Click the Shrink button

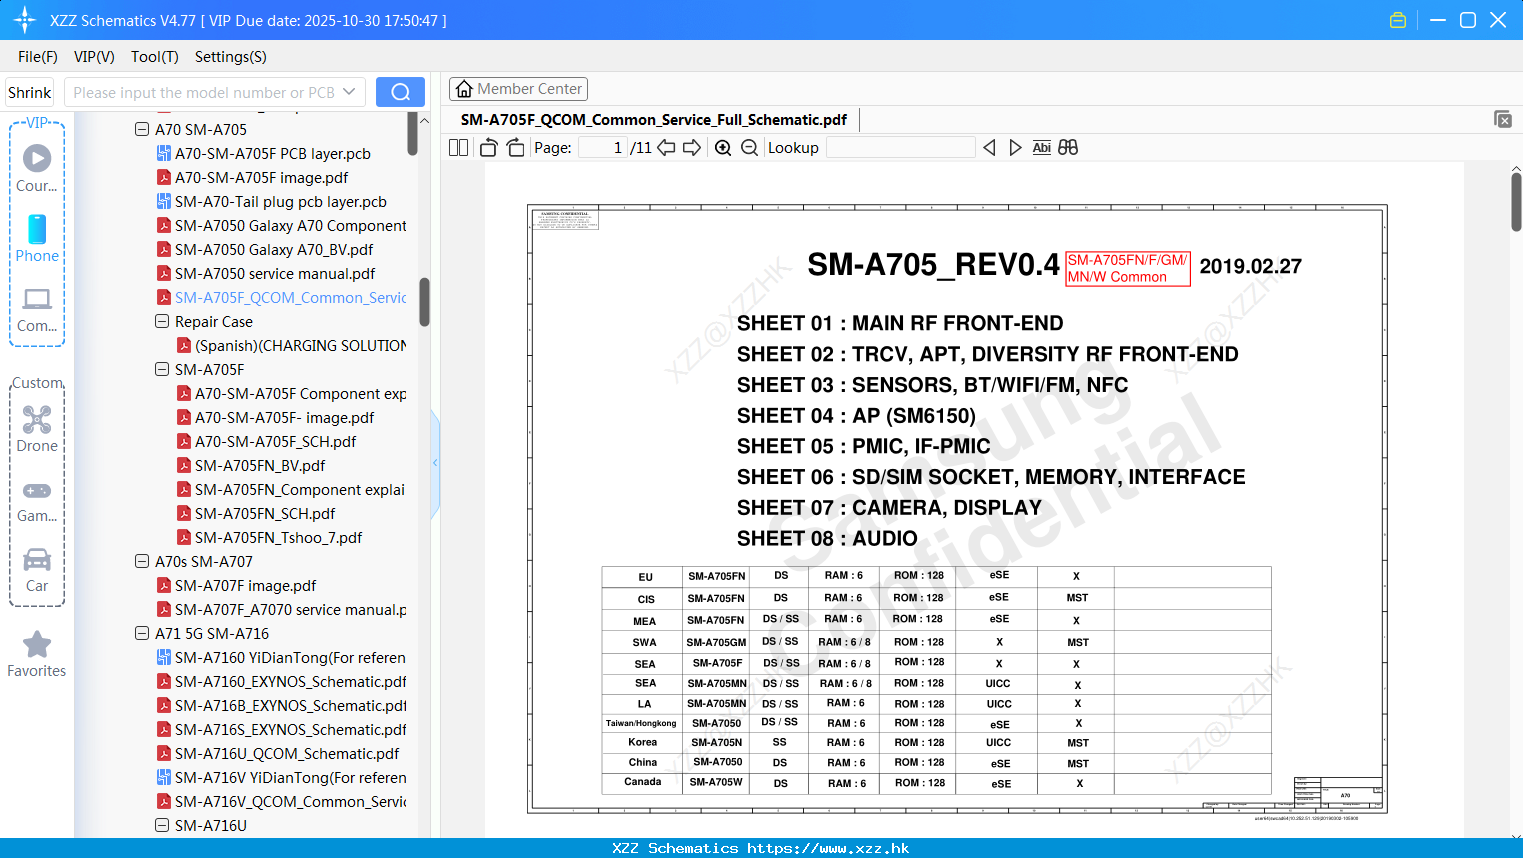tap(30, 92)
